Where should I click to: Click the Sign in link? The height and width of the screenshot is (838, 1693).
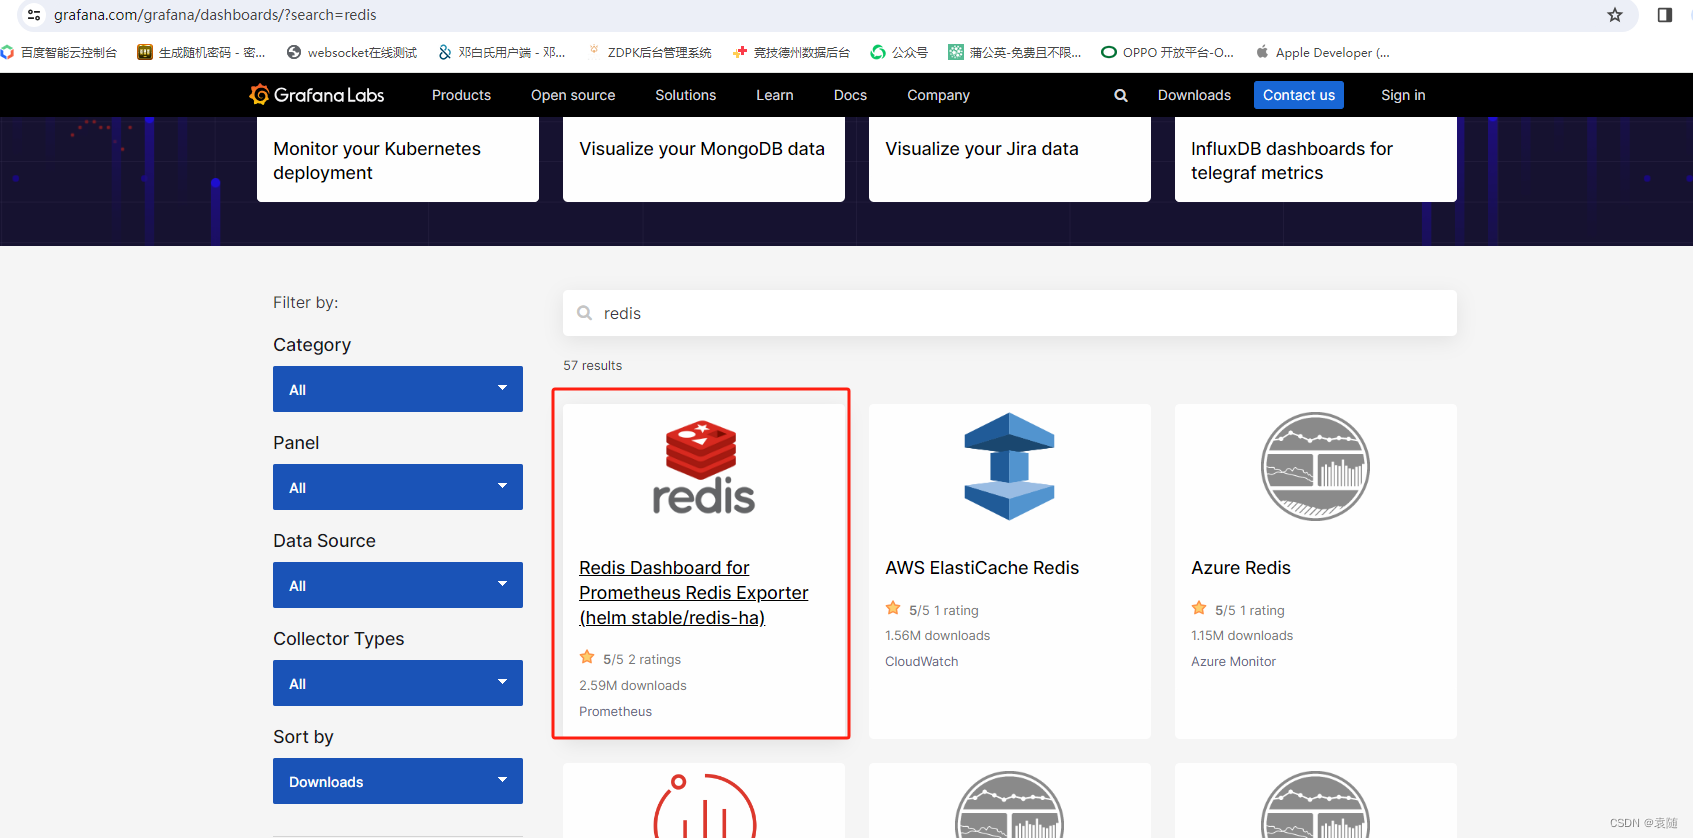tap(1403, 95)
